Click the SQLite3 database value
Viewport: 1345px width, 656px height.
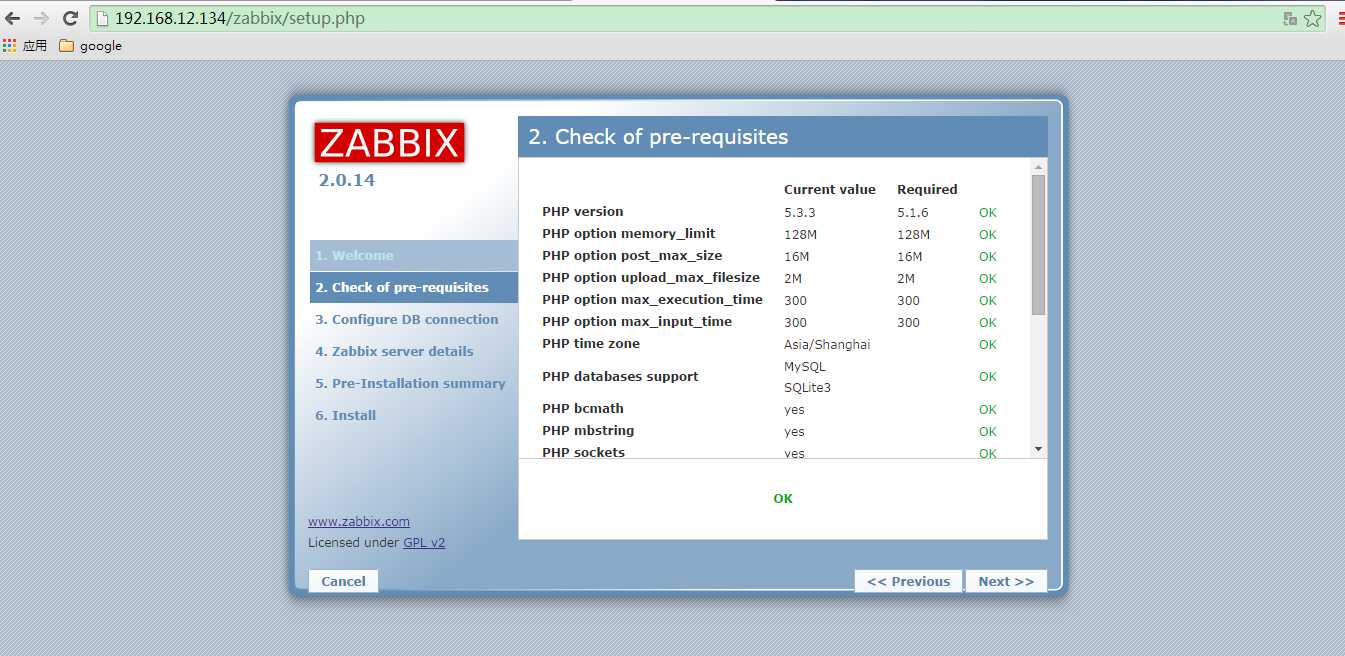click(x=808, y=388)
